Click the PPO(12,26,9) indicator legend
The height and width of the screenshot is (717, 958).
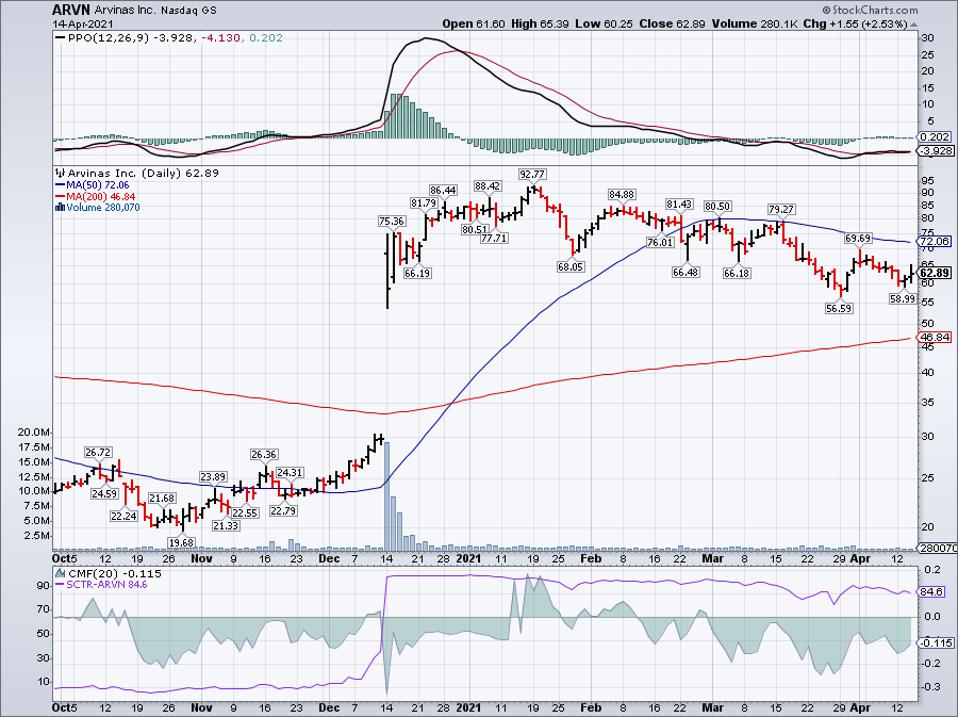click(x=169, y=38)
